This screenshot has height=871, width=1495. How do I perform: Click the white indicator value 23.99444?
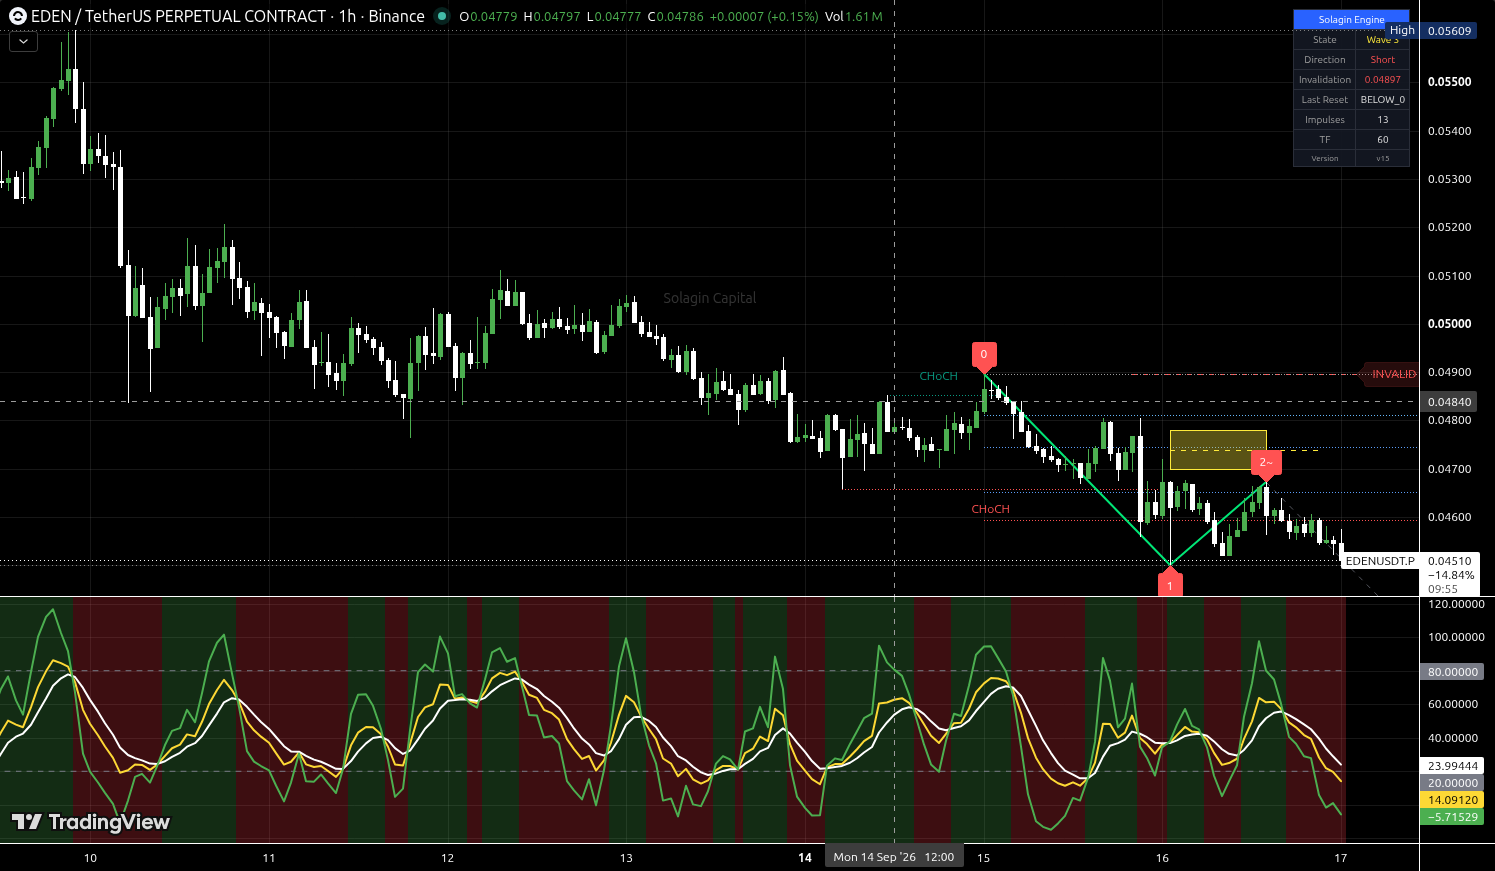[x=1452, y=766]
